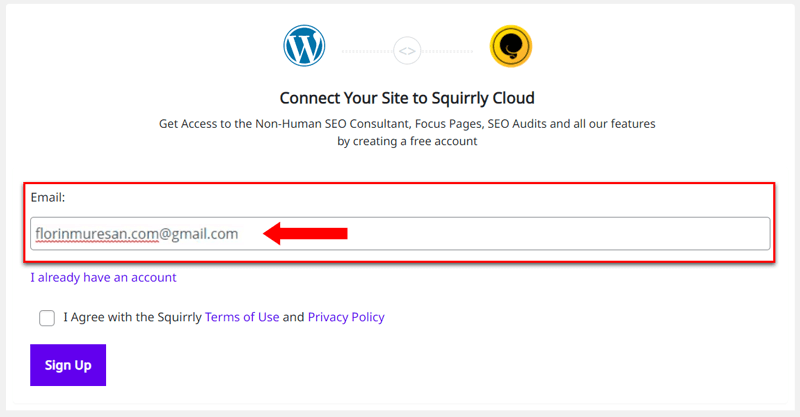Viewport: 800px width, 417px height.
Task: Click the code brackets connection icon
Action: coord(407,51)
